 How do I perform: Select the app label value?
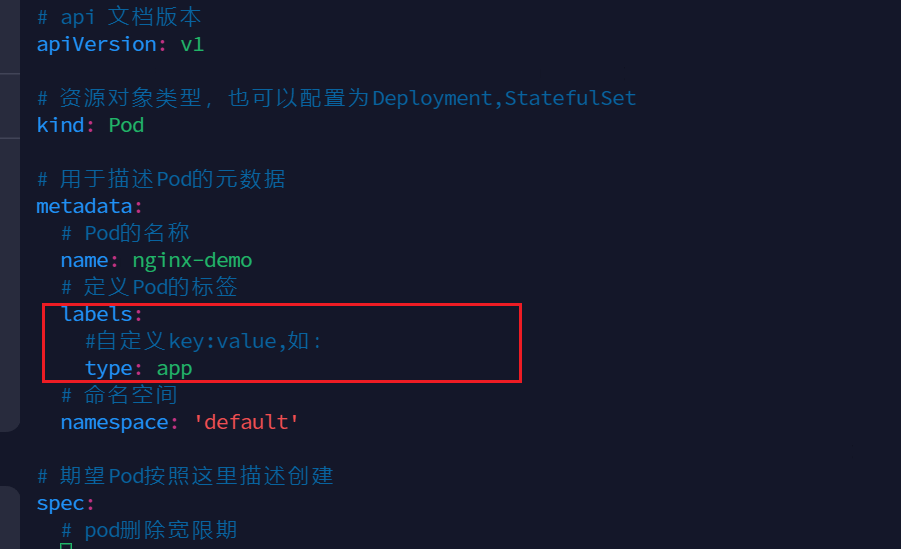[174, 368]
